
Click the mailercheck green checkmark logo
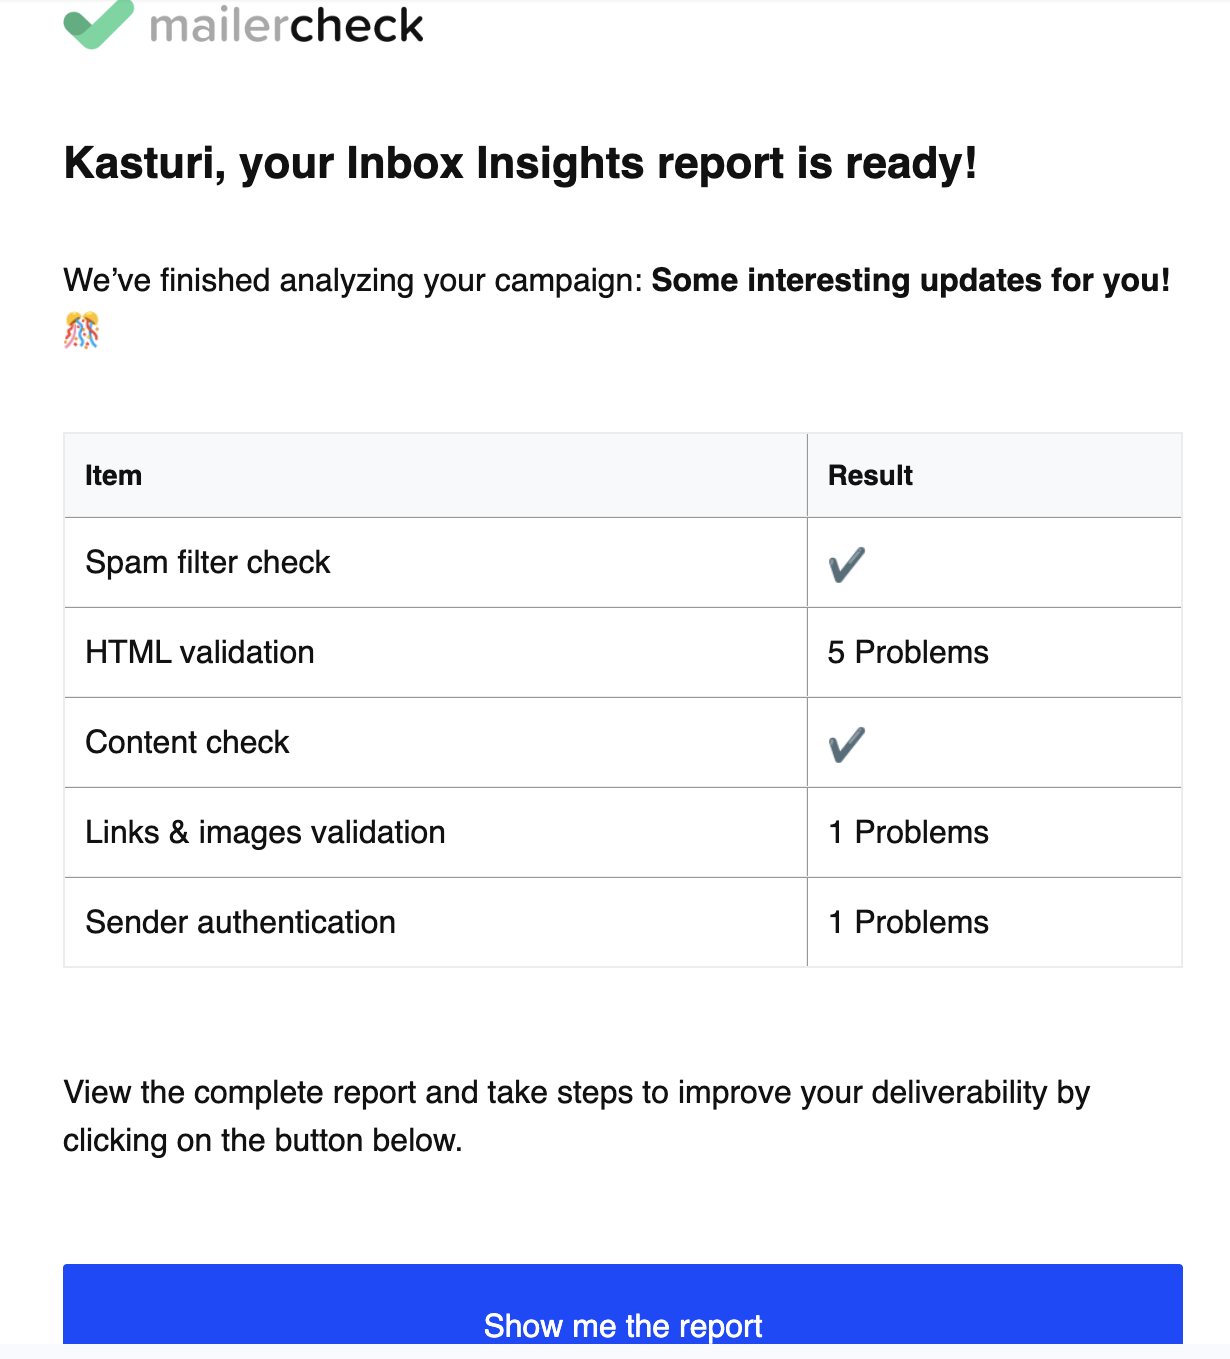click(98, 24)
